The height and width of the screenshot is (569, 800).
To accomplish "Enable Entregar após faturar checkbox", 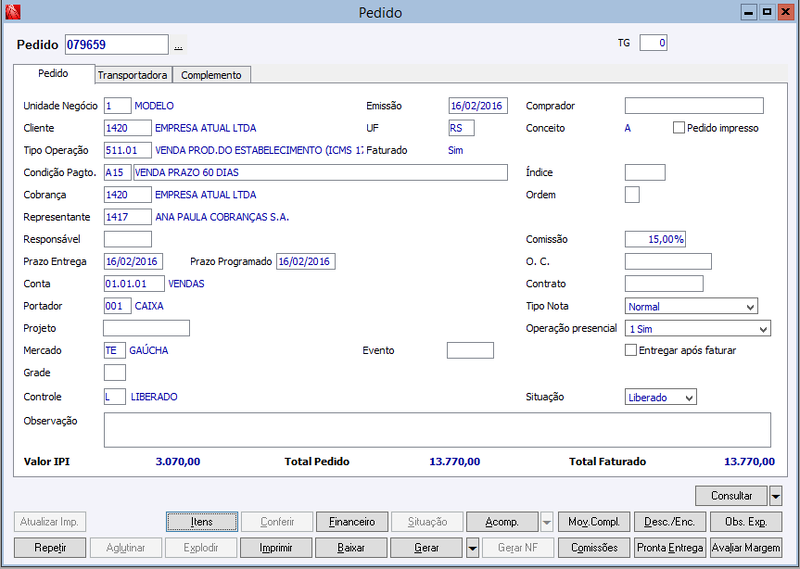I will 631,350.
